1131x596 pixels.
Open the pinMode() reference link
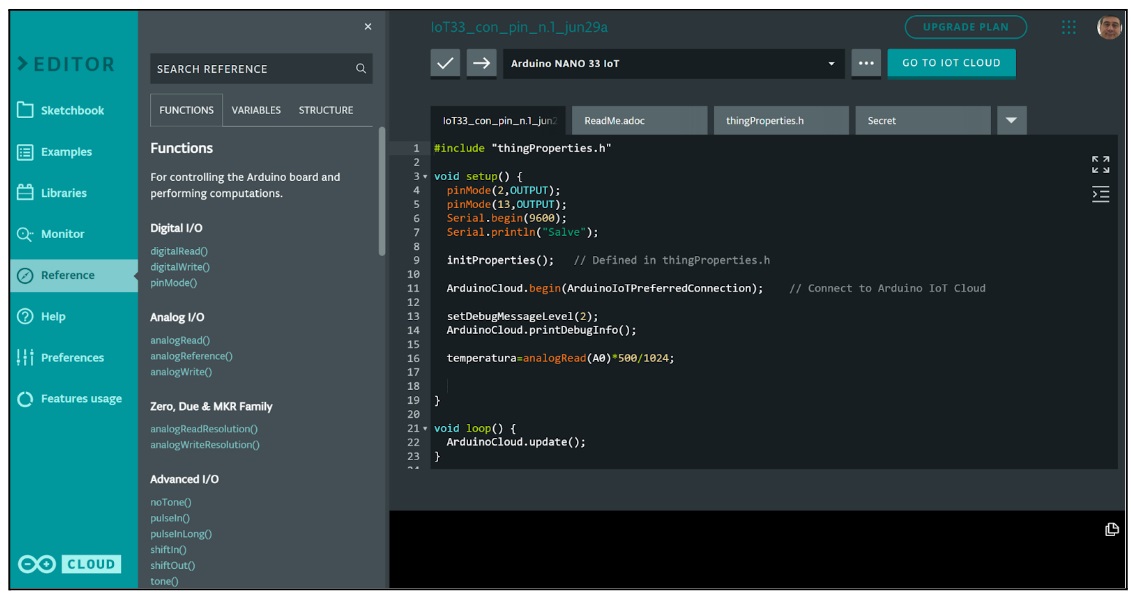tap(173, 283)
